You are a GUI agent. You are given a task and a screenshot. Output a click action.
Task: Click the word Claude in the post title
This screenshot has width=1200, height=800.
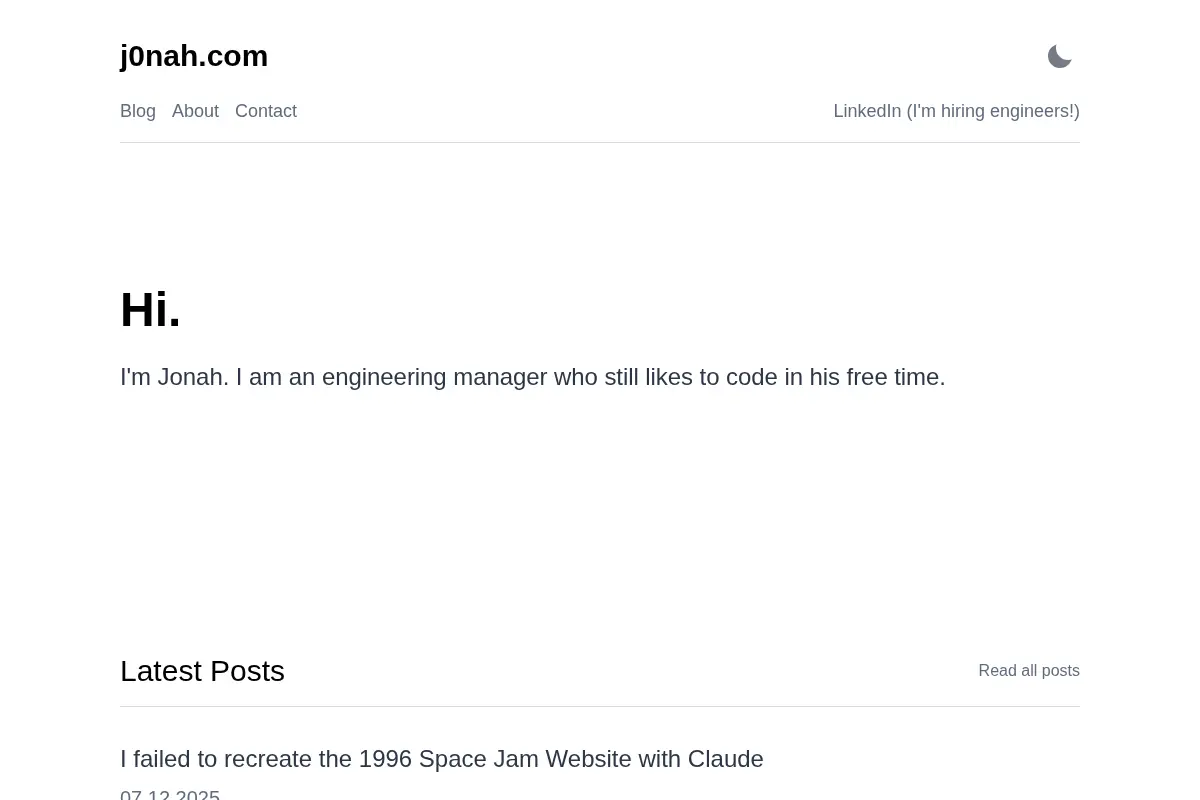click(x=725, y=759)
